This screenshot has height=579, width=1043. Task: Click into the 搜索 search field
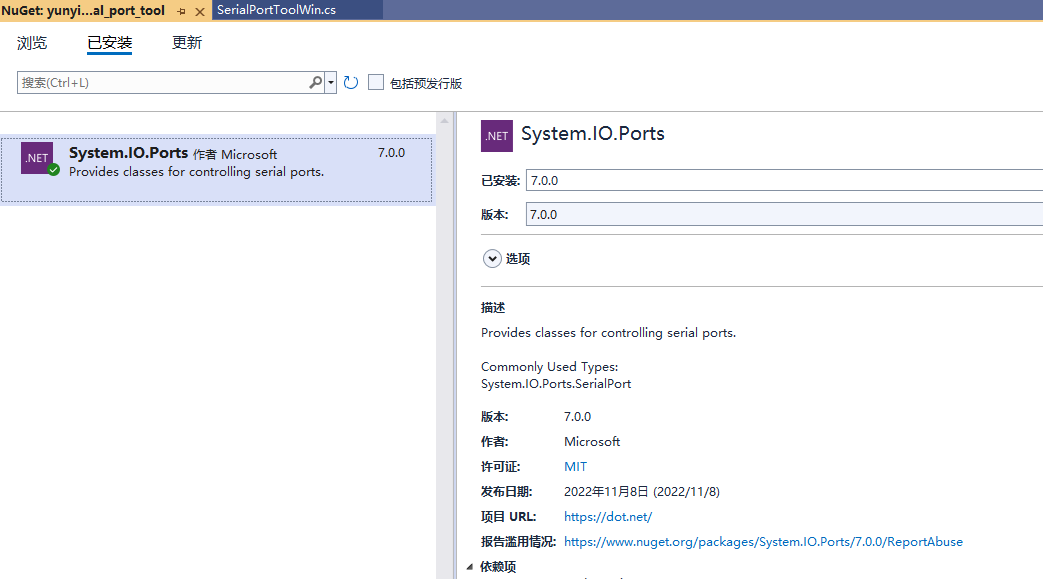click(160, 83)
